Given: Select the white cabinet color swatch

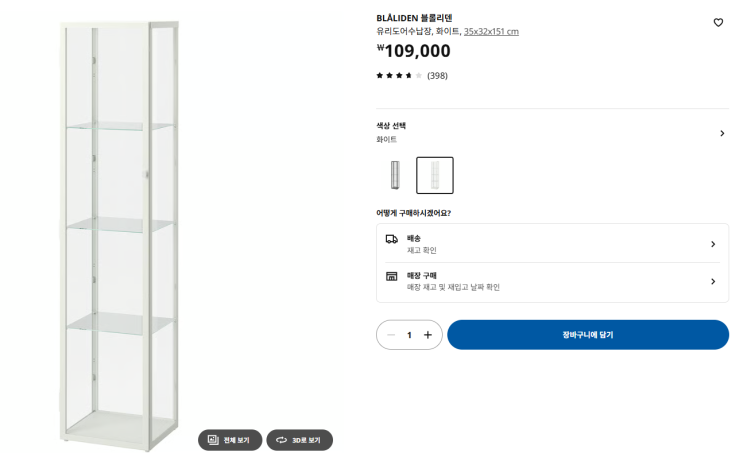Looking at the screenshot, I should point(435,175).
